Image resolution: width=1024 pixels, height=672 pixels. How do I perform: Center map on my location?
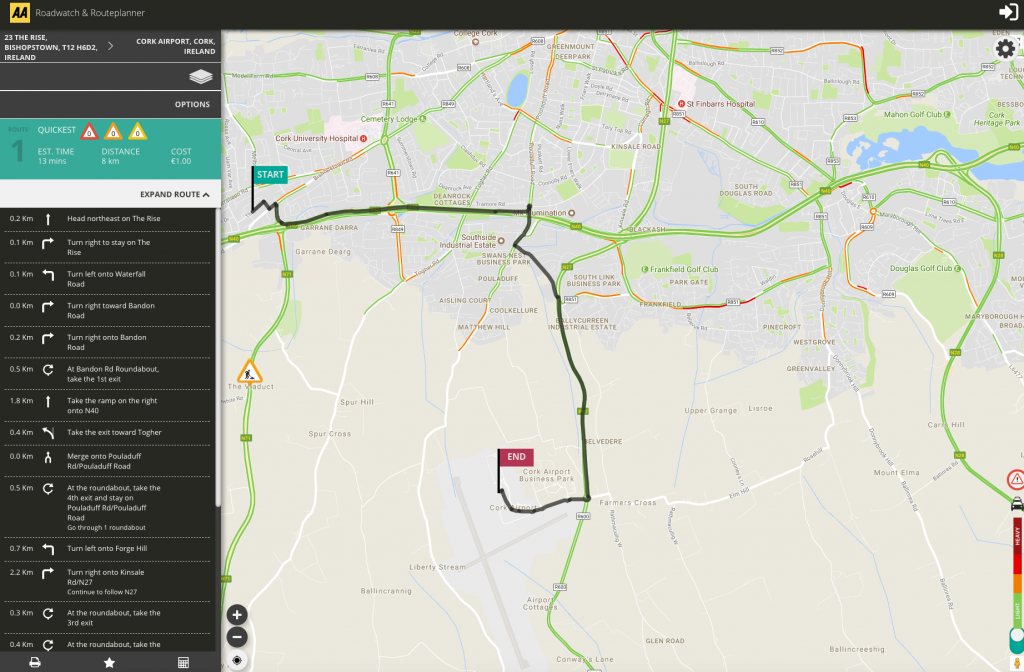(237, 660)
